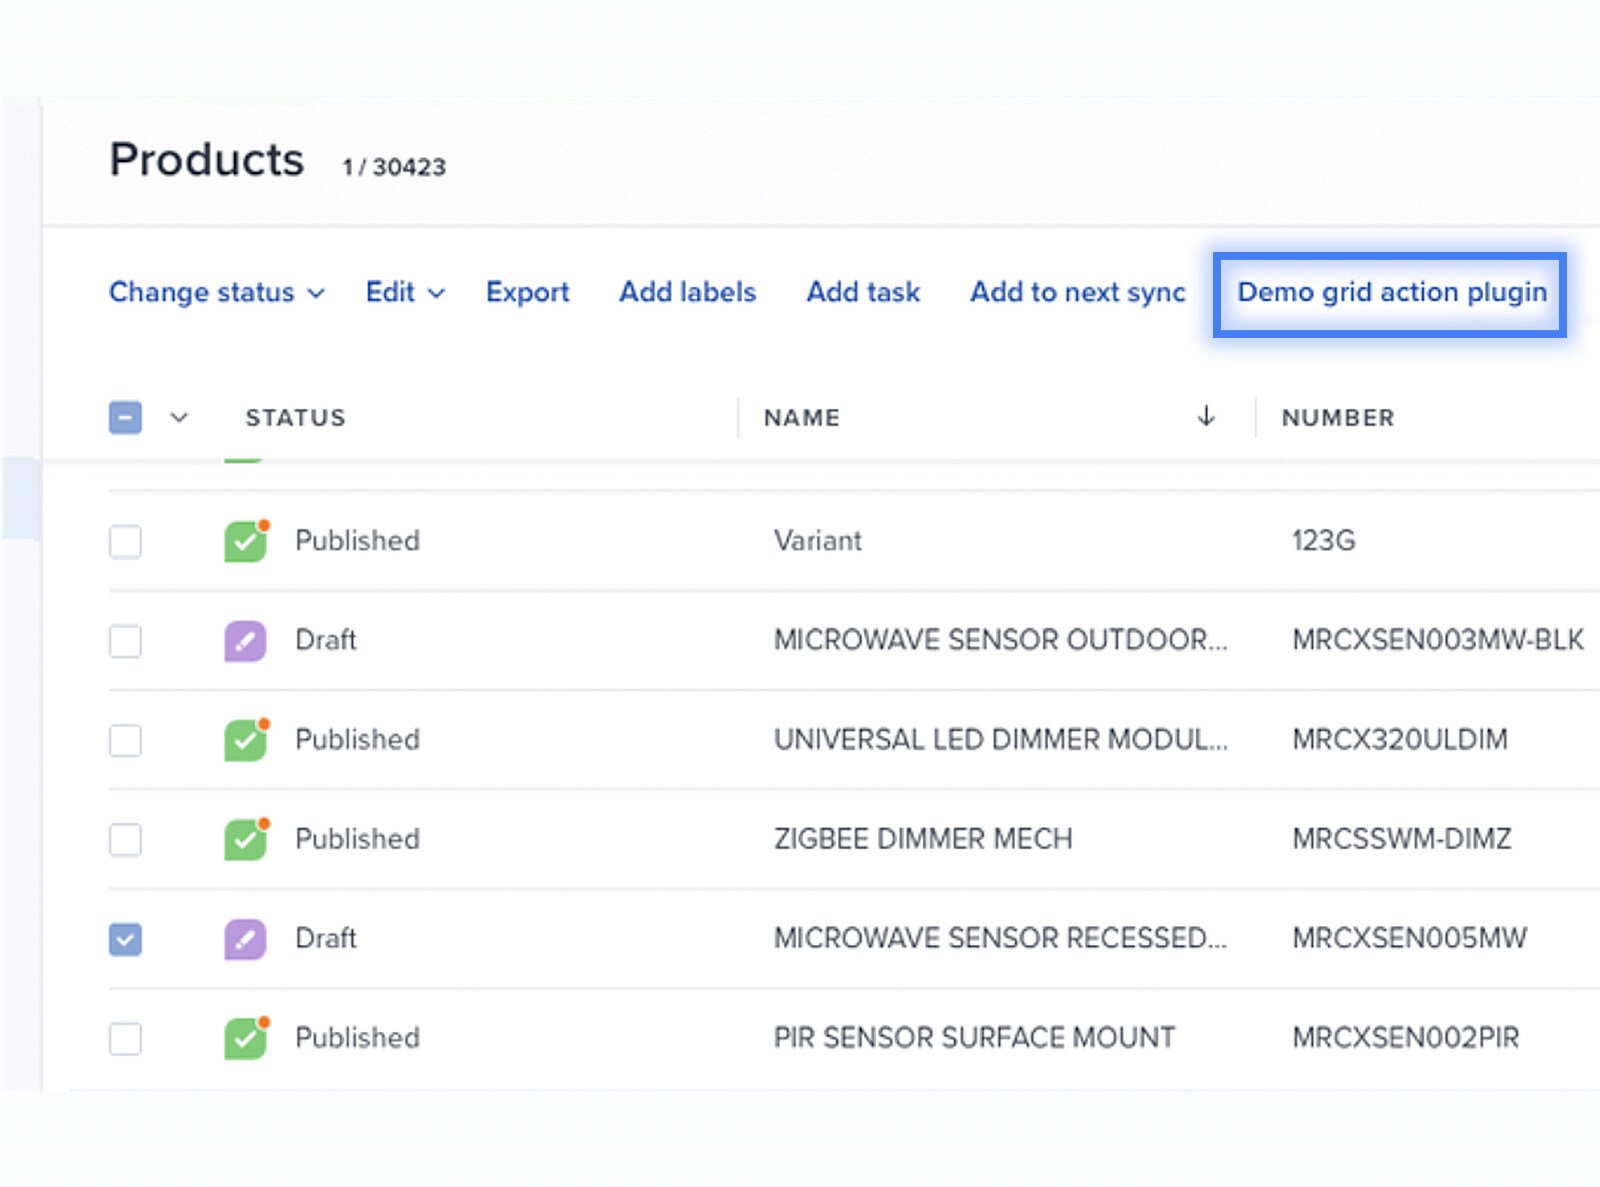Click the NUMBER column header

click(1337, 418)
